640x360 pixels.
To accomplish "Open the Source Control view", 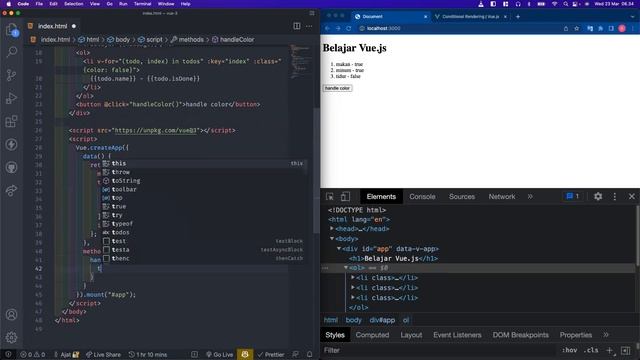I will click(12, 75).
